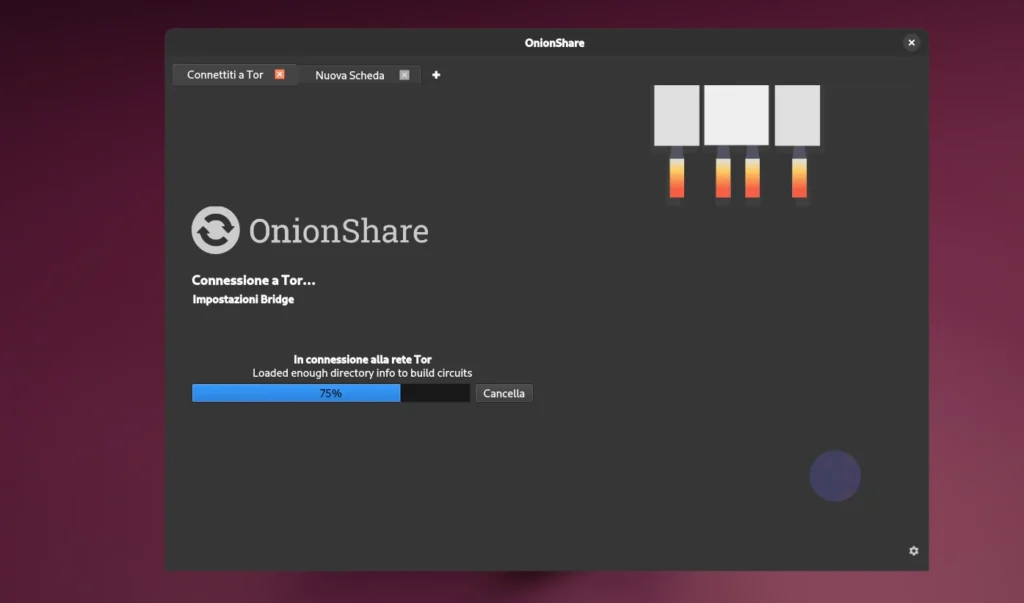Click the Connessione a Tor heading

pos(253,280)
